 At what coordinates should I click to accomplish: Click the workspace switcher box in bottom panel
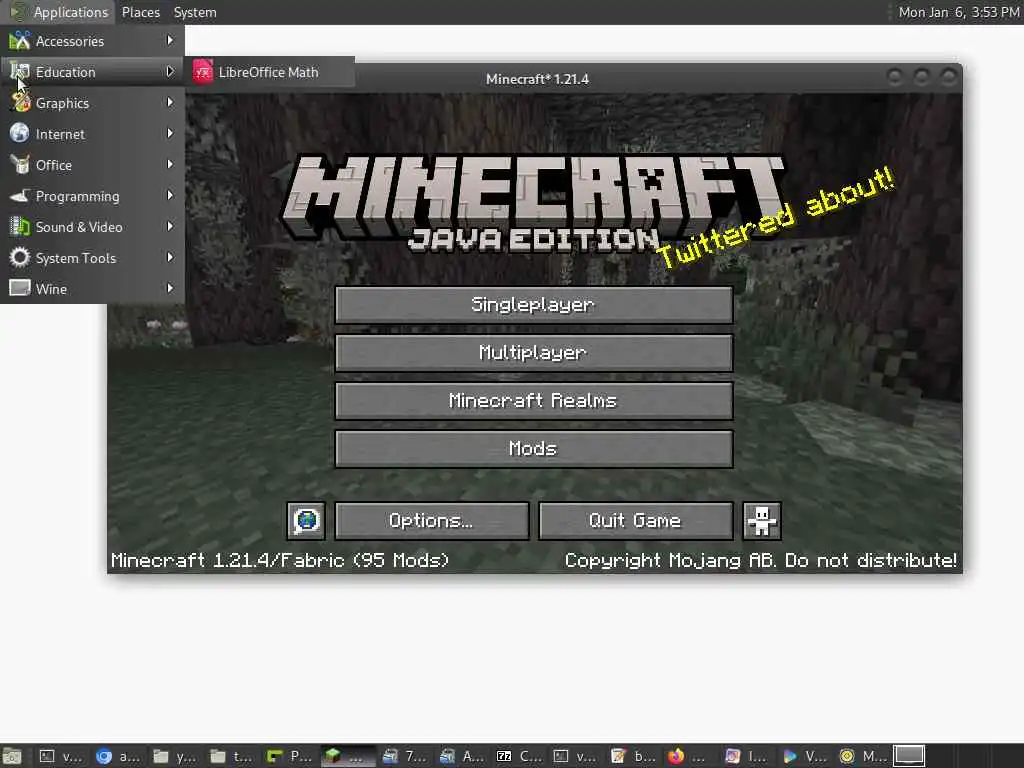[x=909, y=756]
